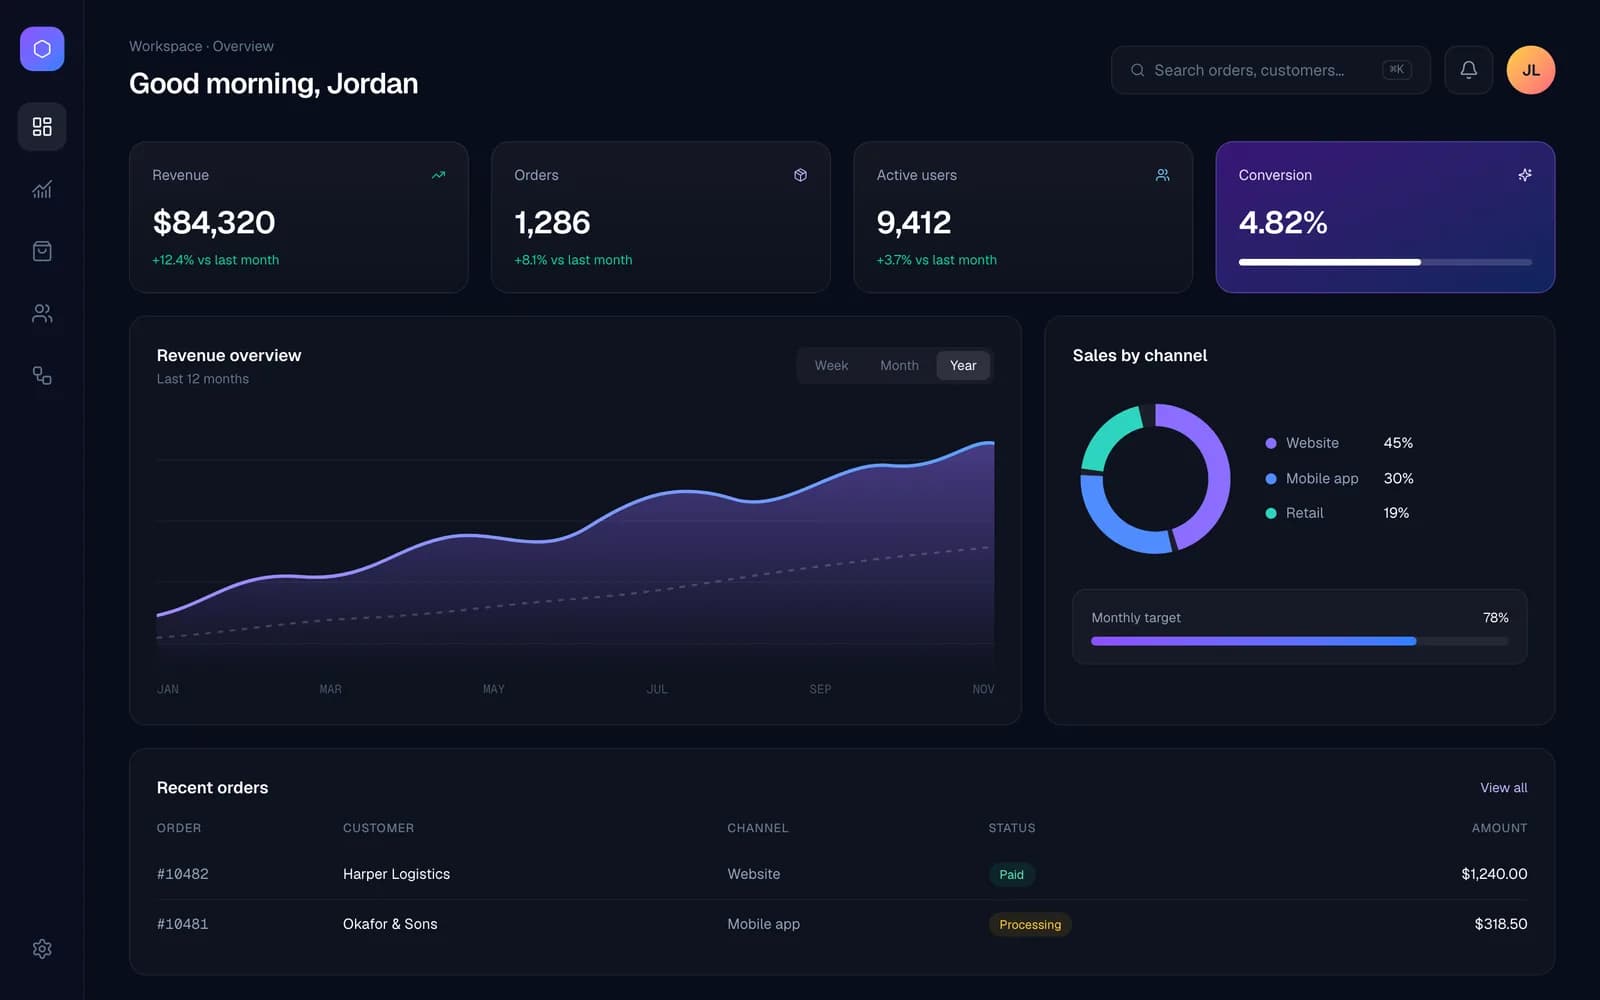Click the Last 12 months subtitle
This screenshot has width=1600, height=1000.
click(203, 379)
